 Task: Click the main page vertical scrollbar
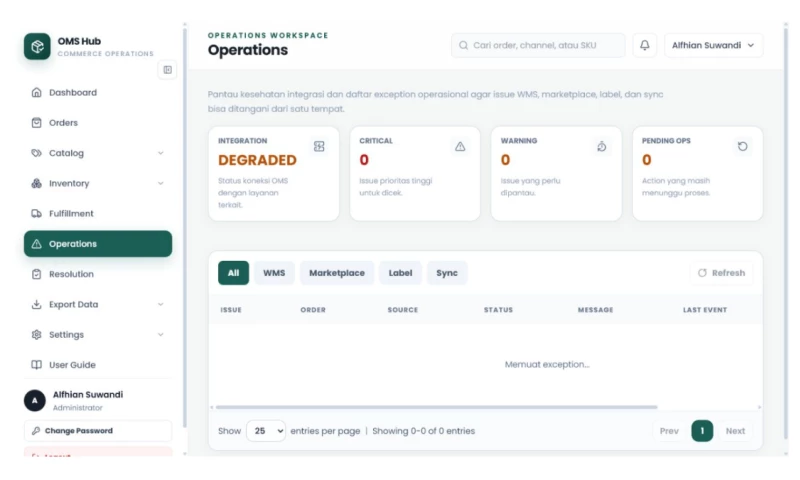pos(786,232)
